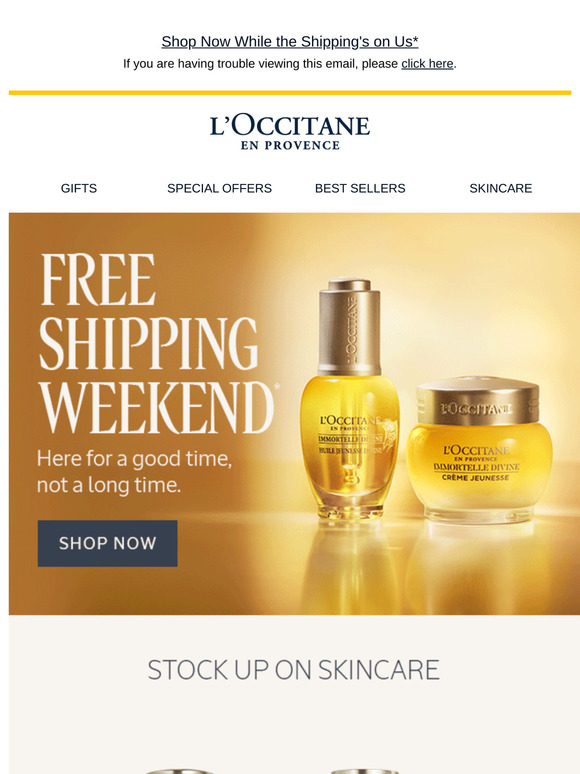580x774 pixels.
Task: Click the L'Occitane en Provence logo
Action: tap(290, 132)
